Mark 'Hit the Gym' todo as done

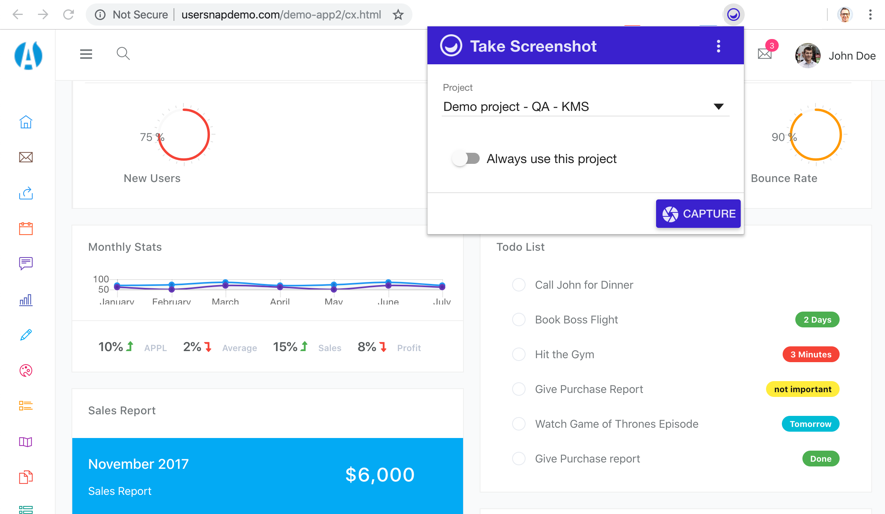[x=519, y=354]
